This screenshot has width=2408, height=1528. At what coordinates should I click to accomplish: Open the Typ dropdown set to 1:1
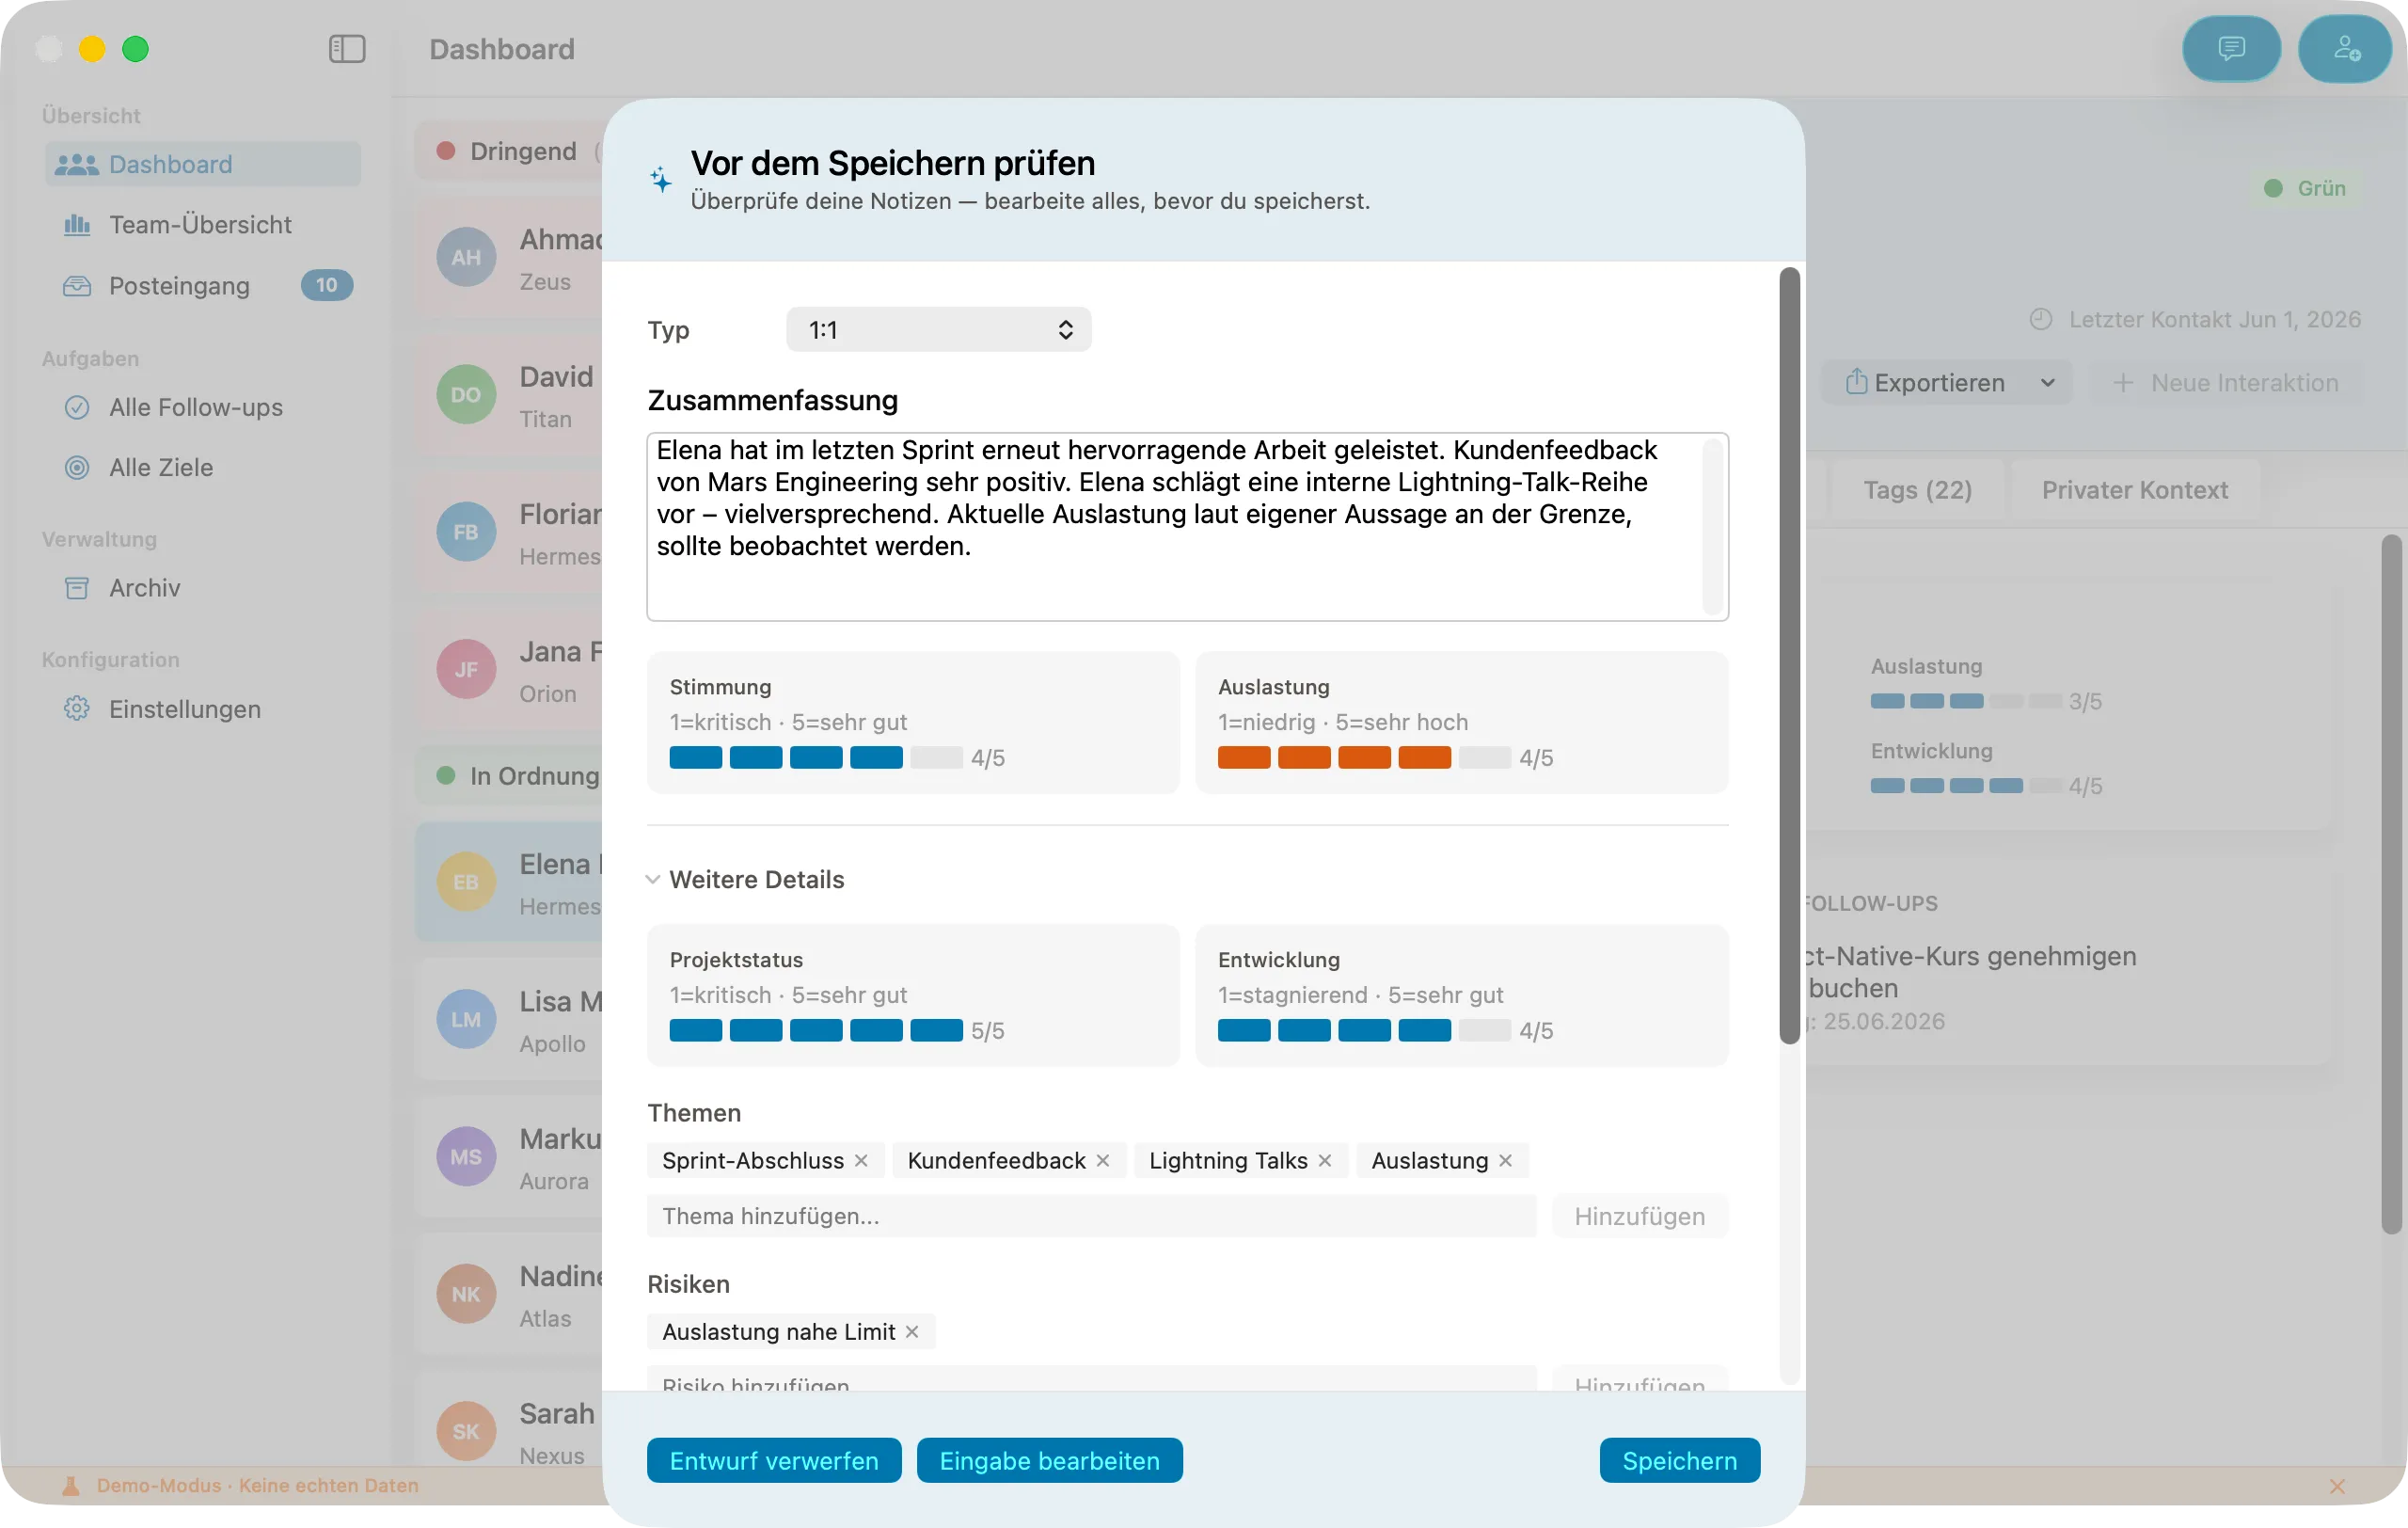[x=938, y=330]
